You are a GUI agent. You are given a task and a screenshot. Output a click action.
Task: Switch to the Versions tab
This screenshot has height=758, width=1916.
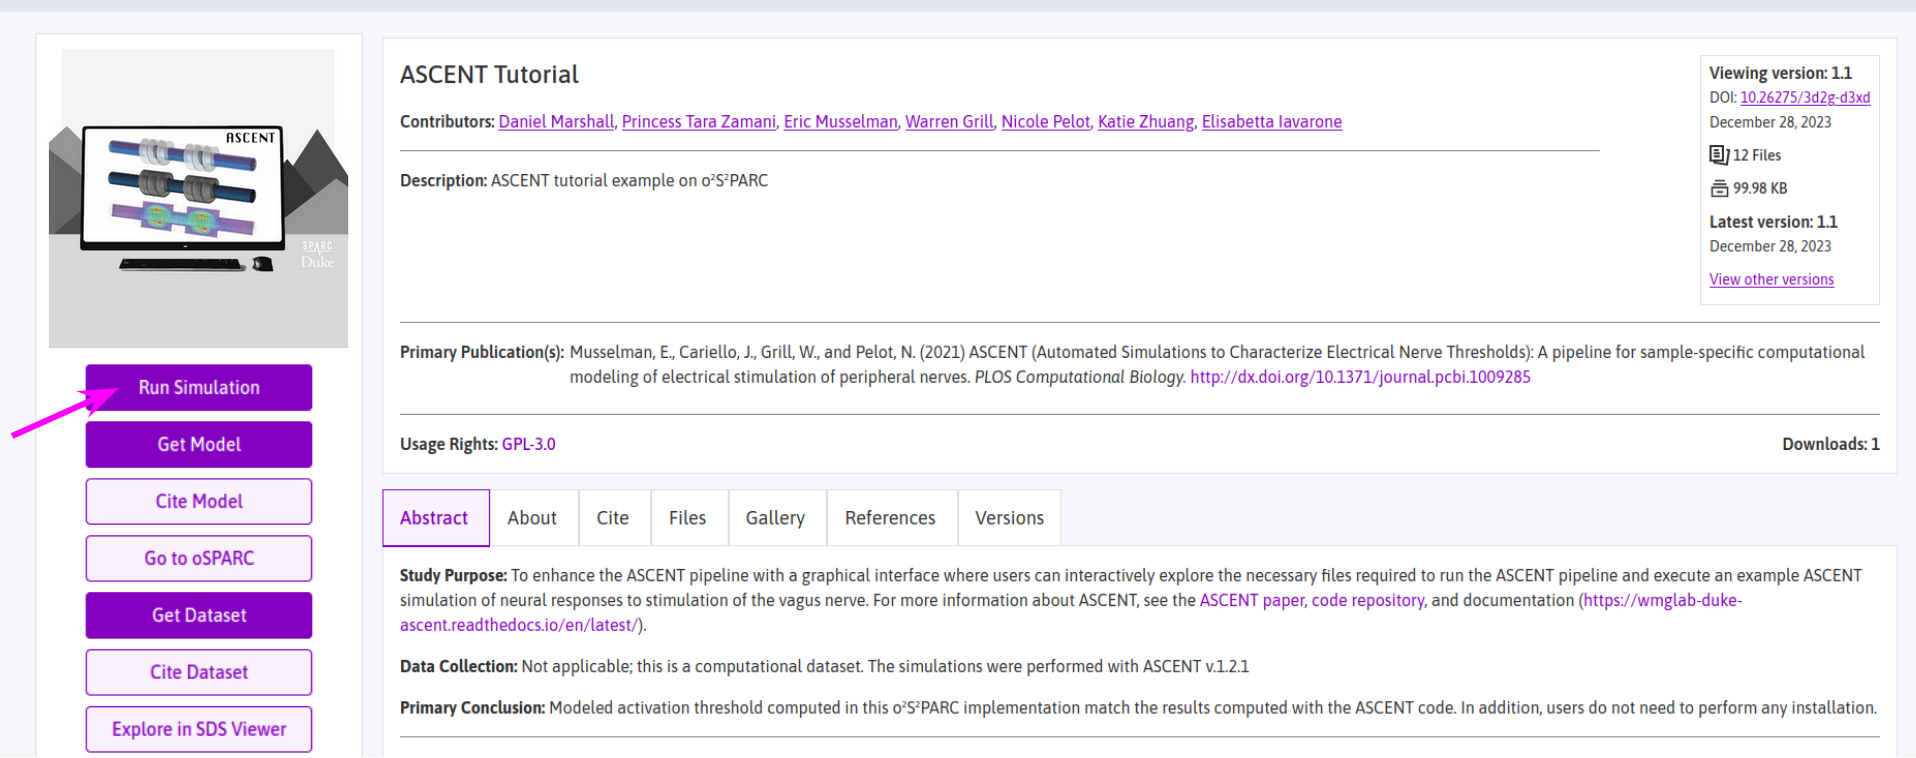point(1009,518)
